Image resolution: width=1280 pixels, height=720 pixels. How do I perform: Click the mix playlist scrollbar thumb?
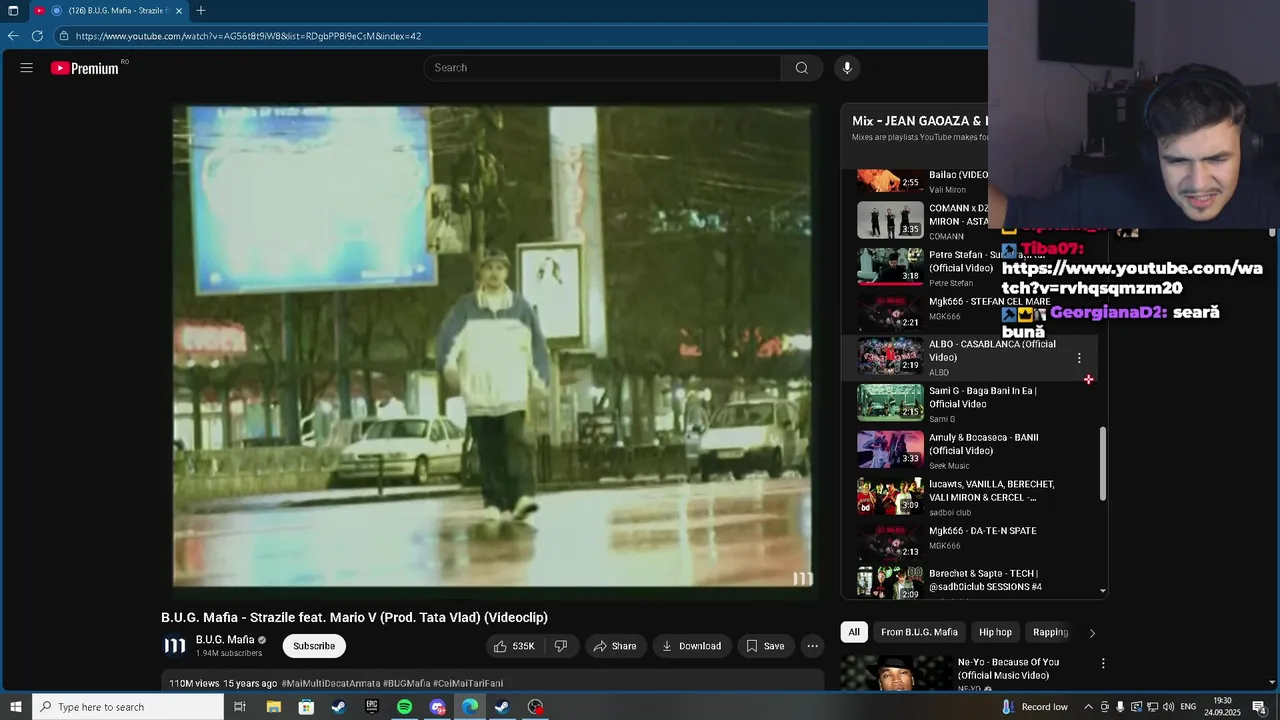point(1103,465)
